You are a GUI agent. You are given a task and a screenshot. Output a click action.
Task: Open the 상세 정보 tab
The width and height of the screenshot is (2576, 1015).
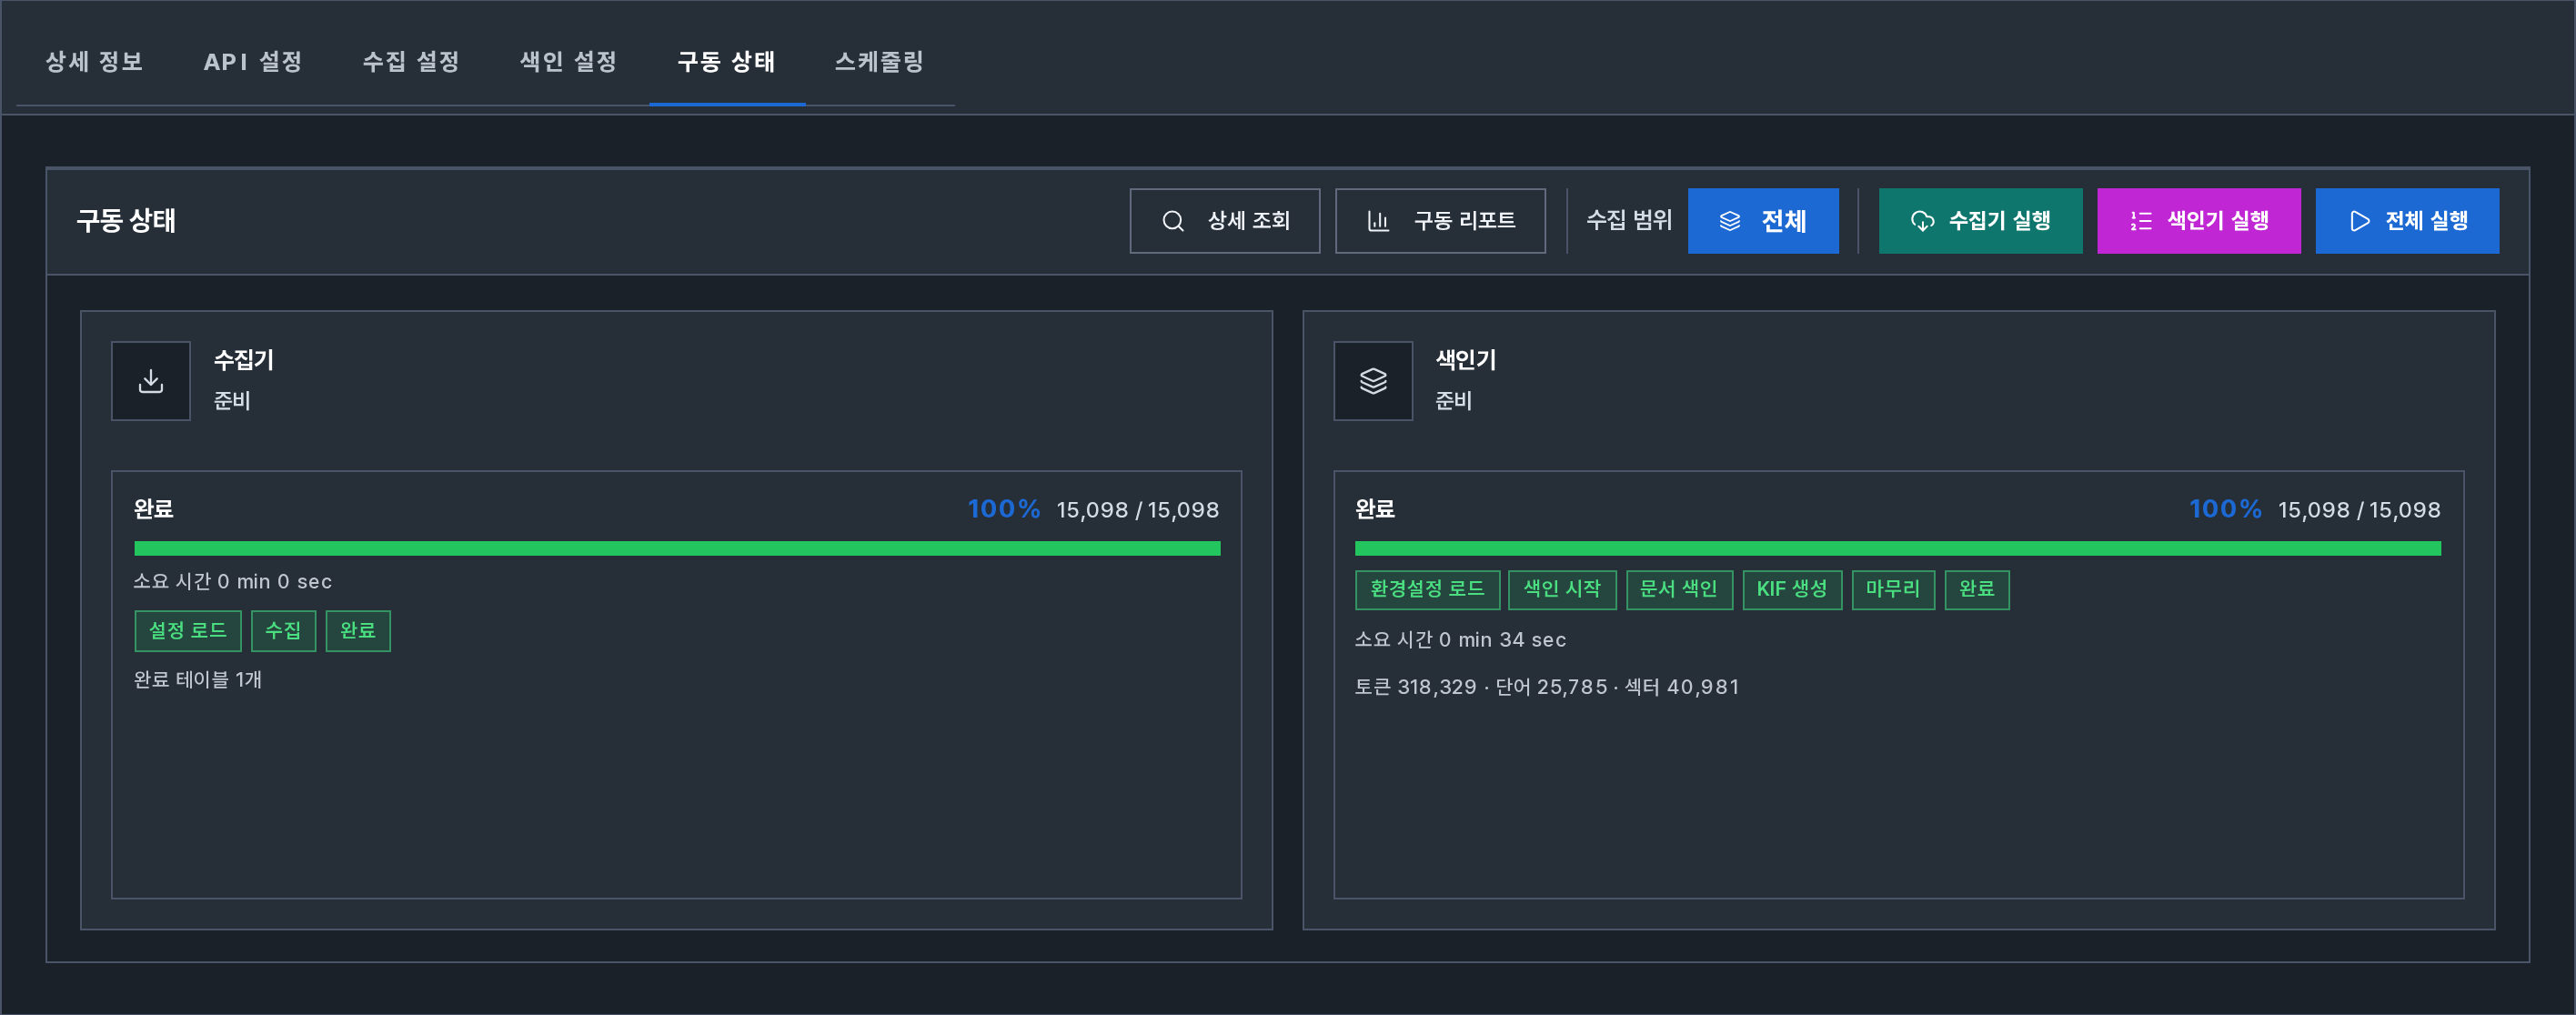tap(95, 62)
